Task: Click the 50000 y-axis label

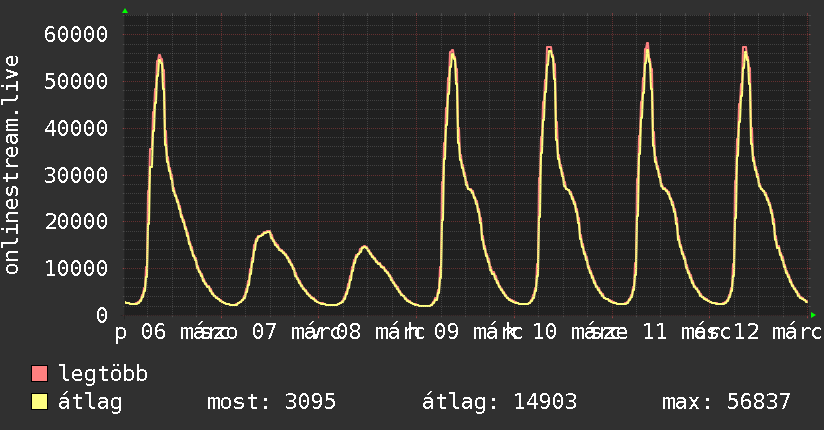Action: [76, 81]
